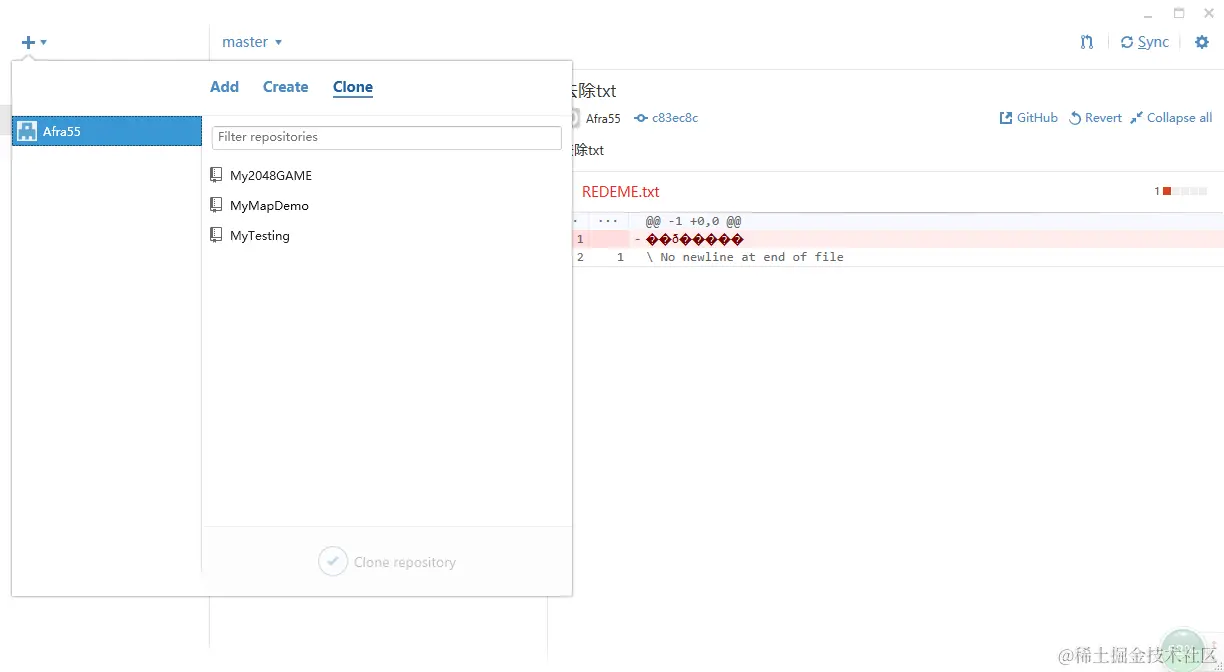Choose the My2048GAME repository
Viewport: 1224px width, 672px height.
(x=271, y=175)
